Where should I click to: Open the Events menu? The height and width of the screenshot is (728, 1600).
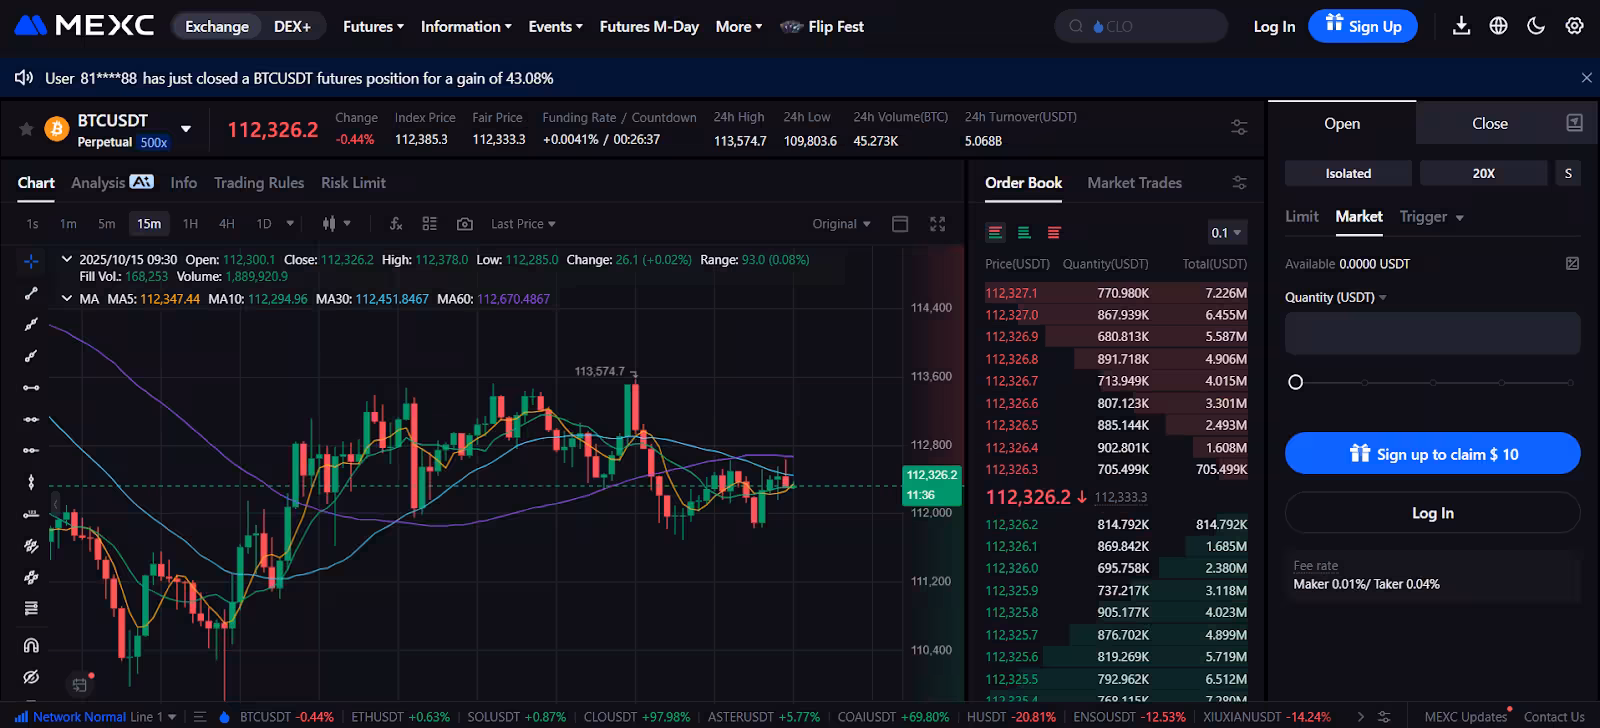point(555,27)
